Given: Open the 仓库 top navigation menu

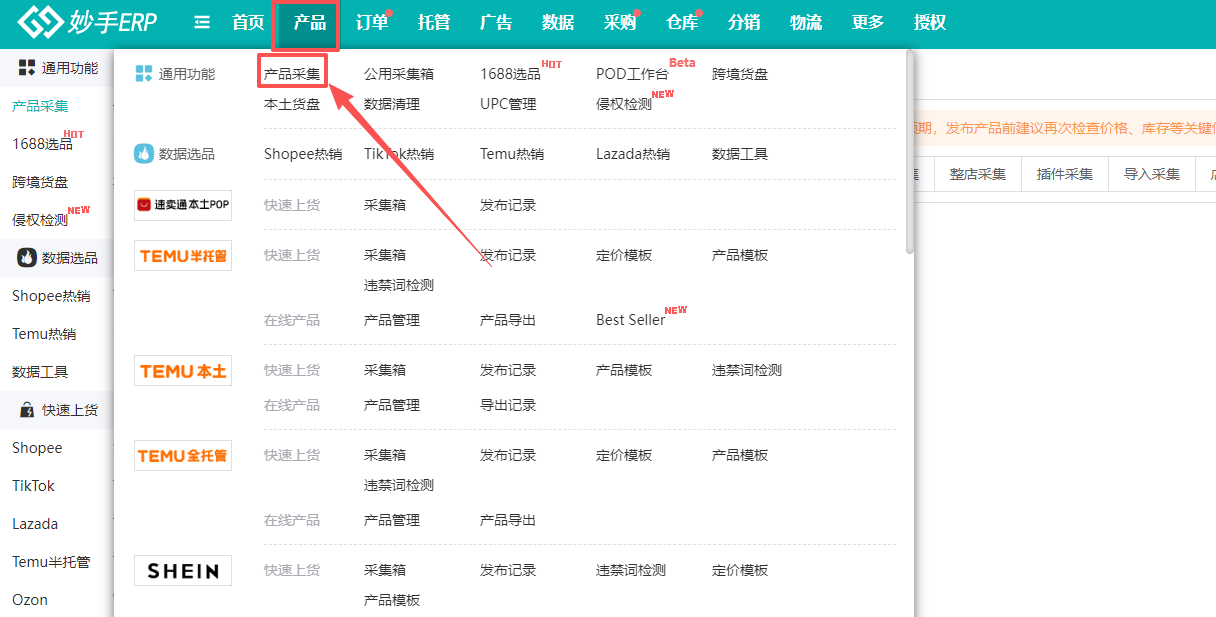Looking at the screenshot, I should point(682,23).
